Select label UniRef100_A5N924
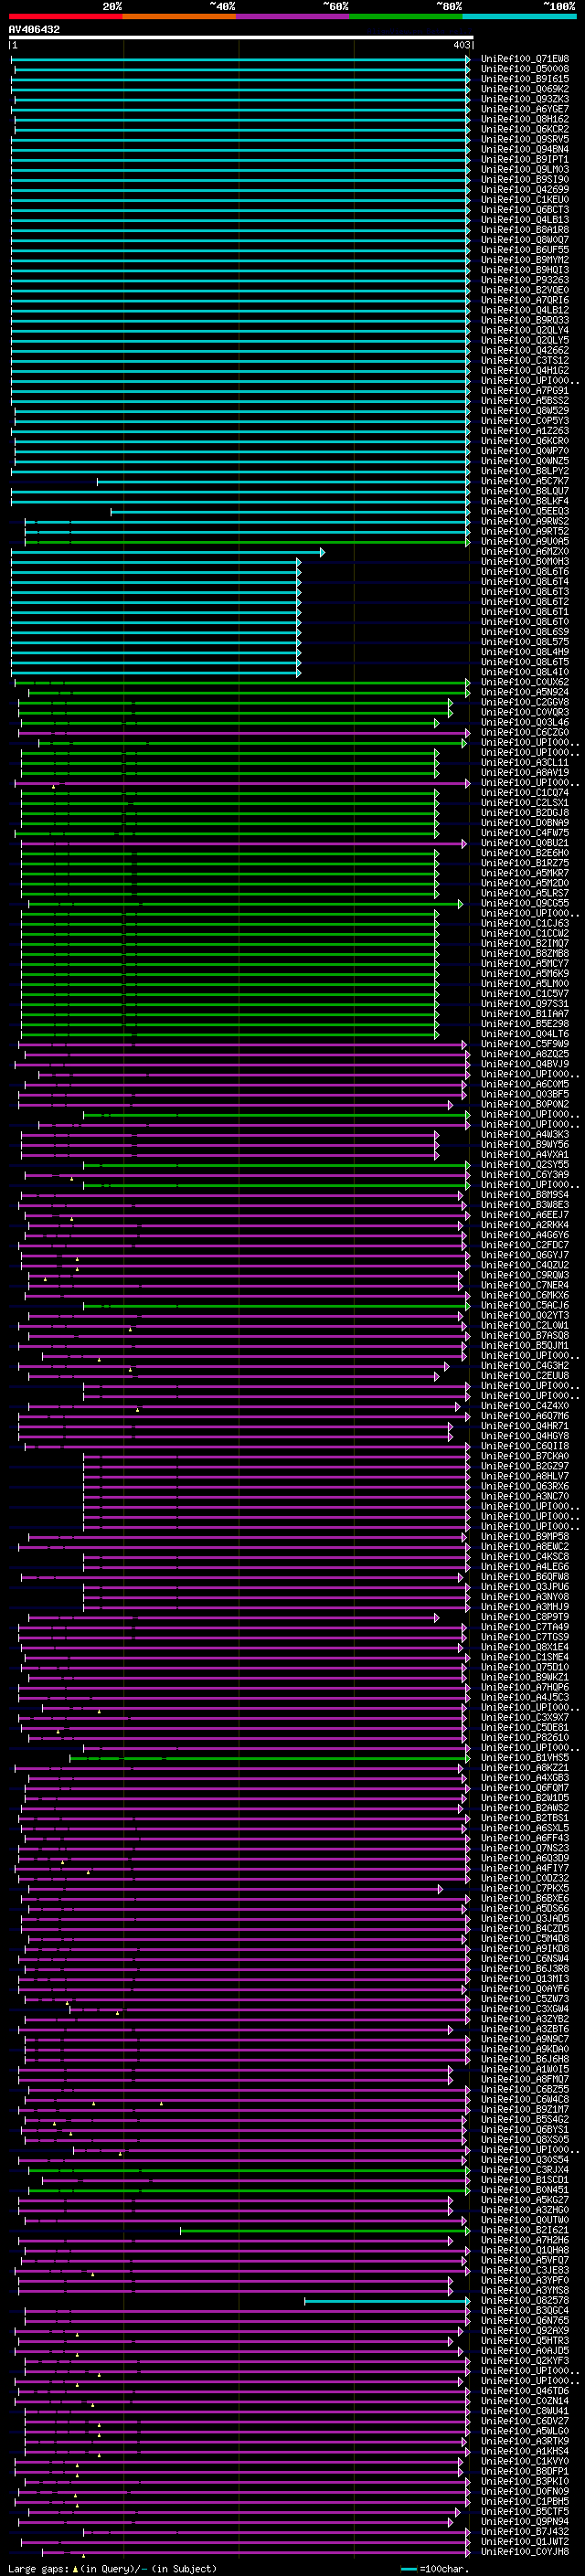Screen dimensions: 585x2576 click(x=525, y=692)
